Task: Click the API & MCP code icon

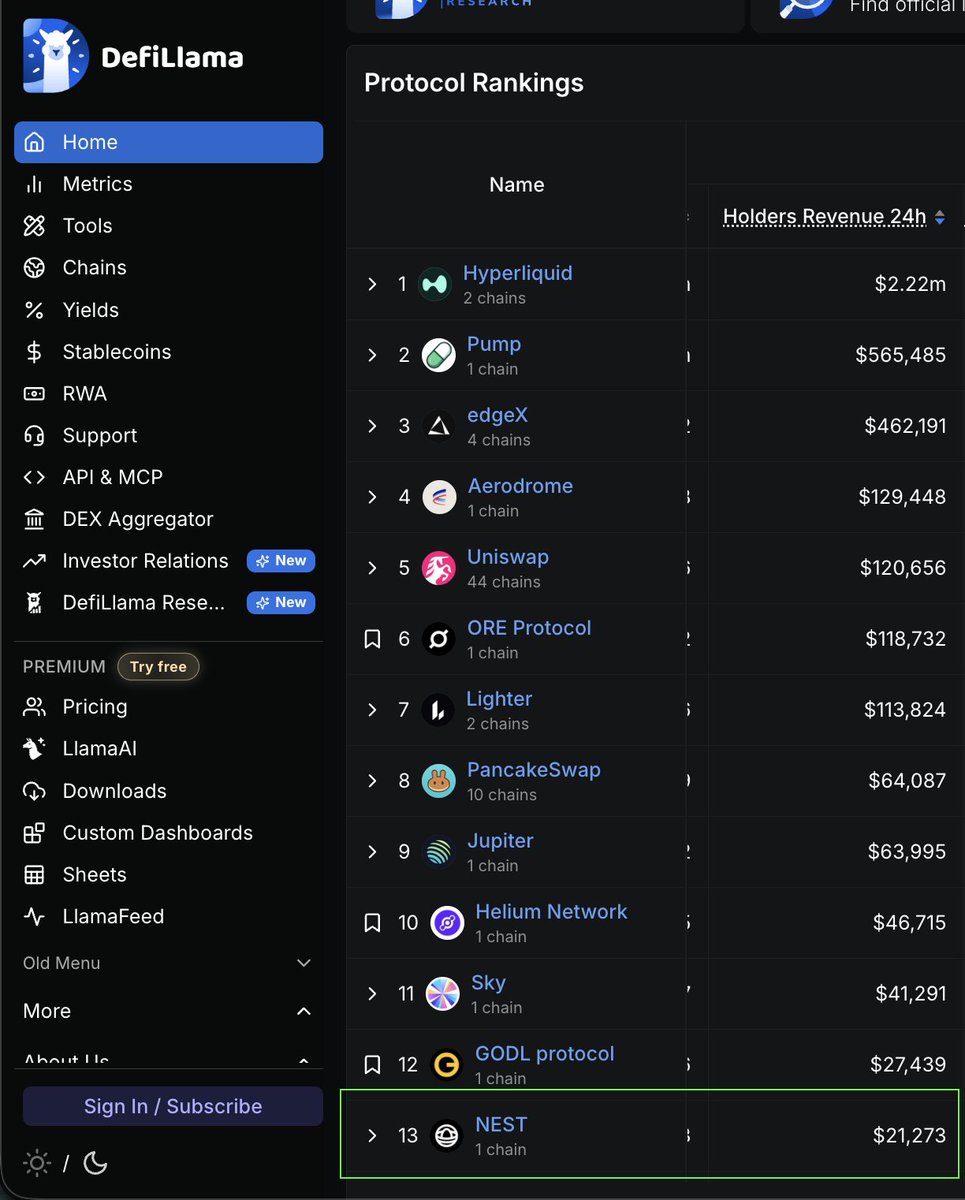Action: click(x=34, y=478)
